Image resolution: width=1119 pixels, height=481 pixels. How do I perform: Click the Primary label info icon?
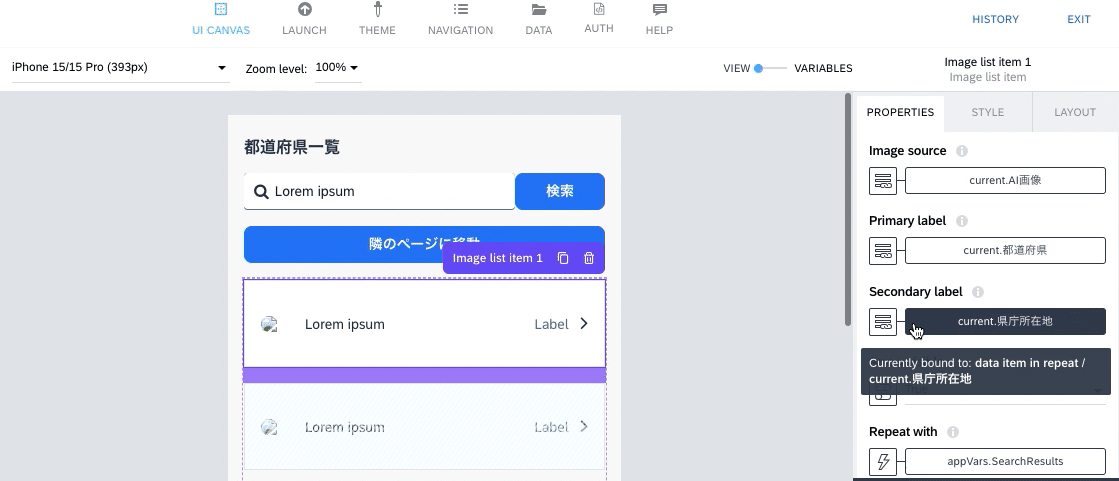(x=961, y=221)
